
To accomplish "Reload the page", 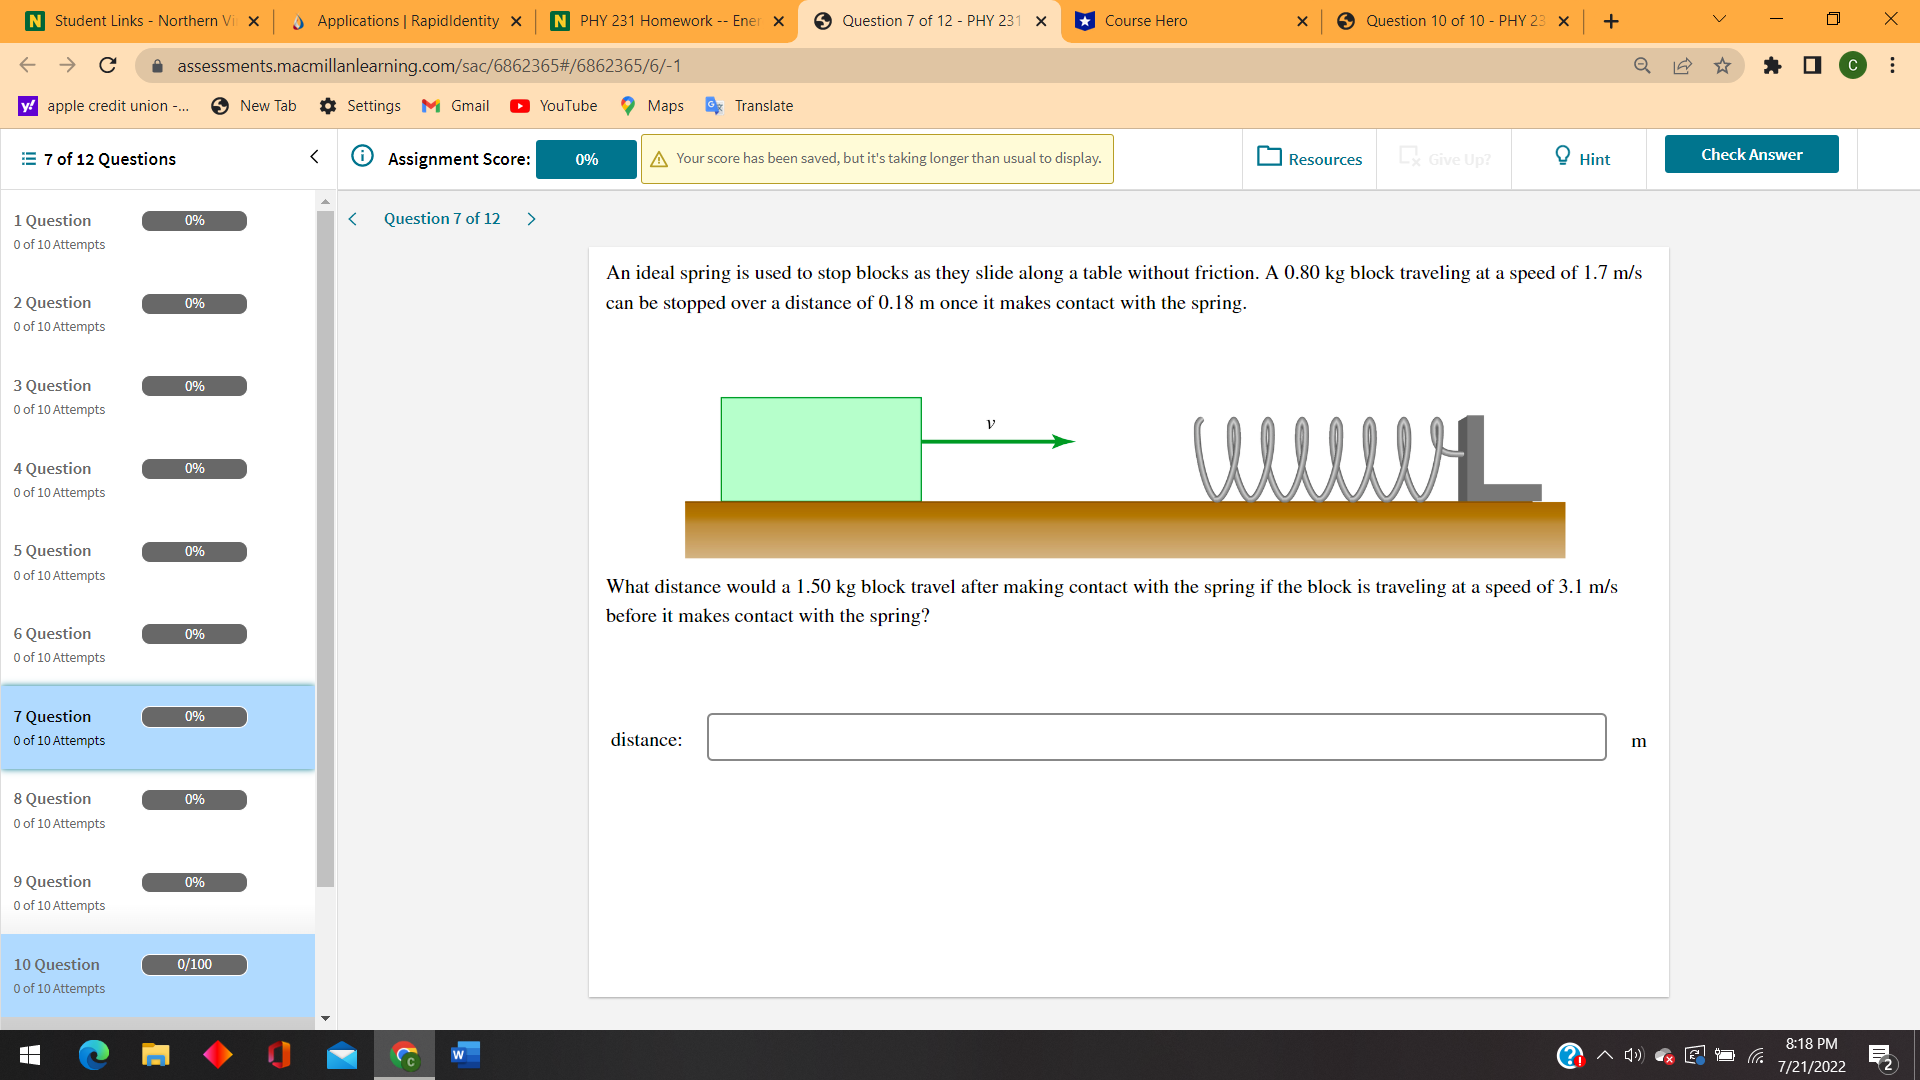I will [108, 66].
